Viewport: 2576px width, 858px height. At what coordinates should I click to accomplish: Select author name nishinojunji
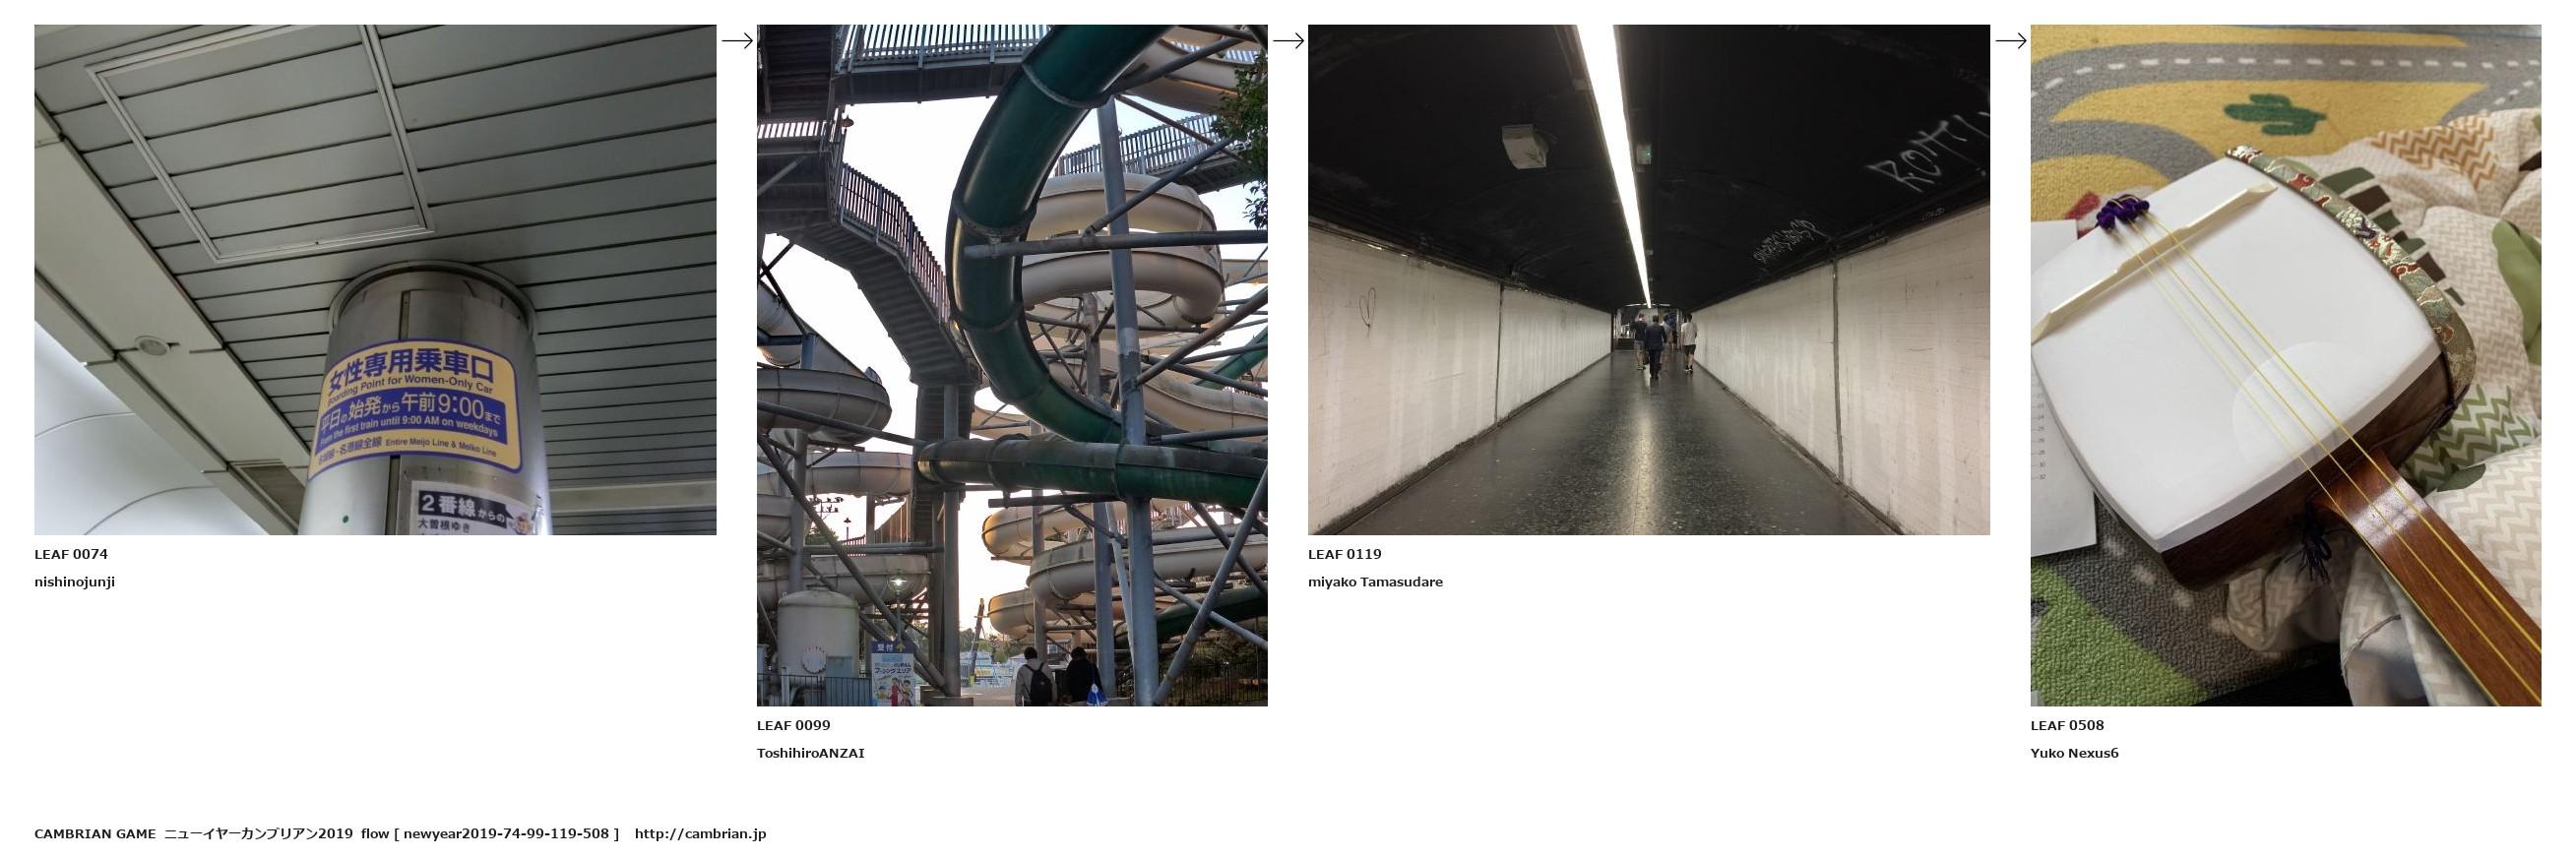[x=75, y=582]
